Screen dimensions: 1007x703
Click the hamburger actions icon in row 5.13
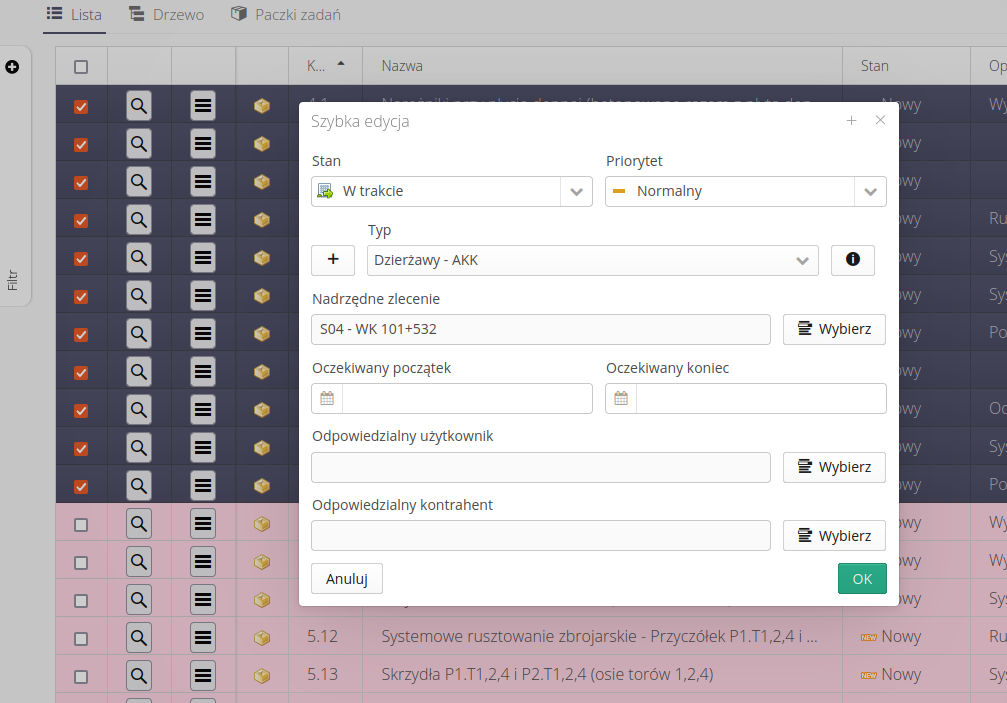pos(202,674)
